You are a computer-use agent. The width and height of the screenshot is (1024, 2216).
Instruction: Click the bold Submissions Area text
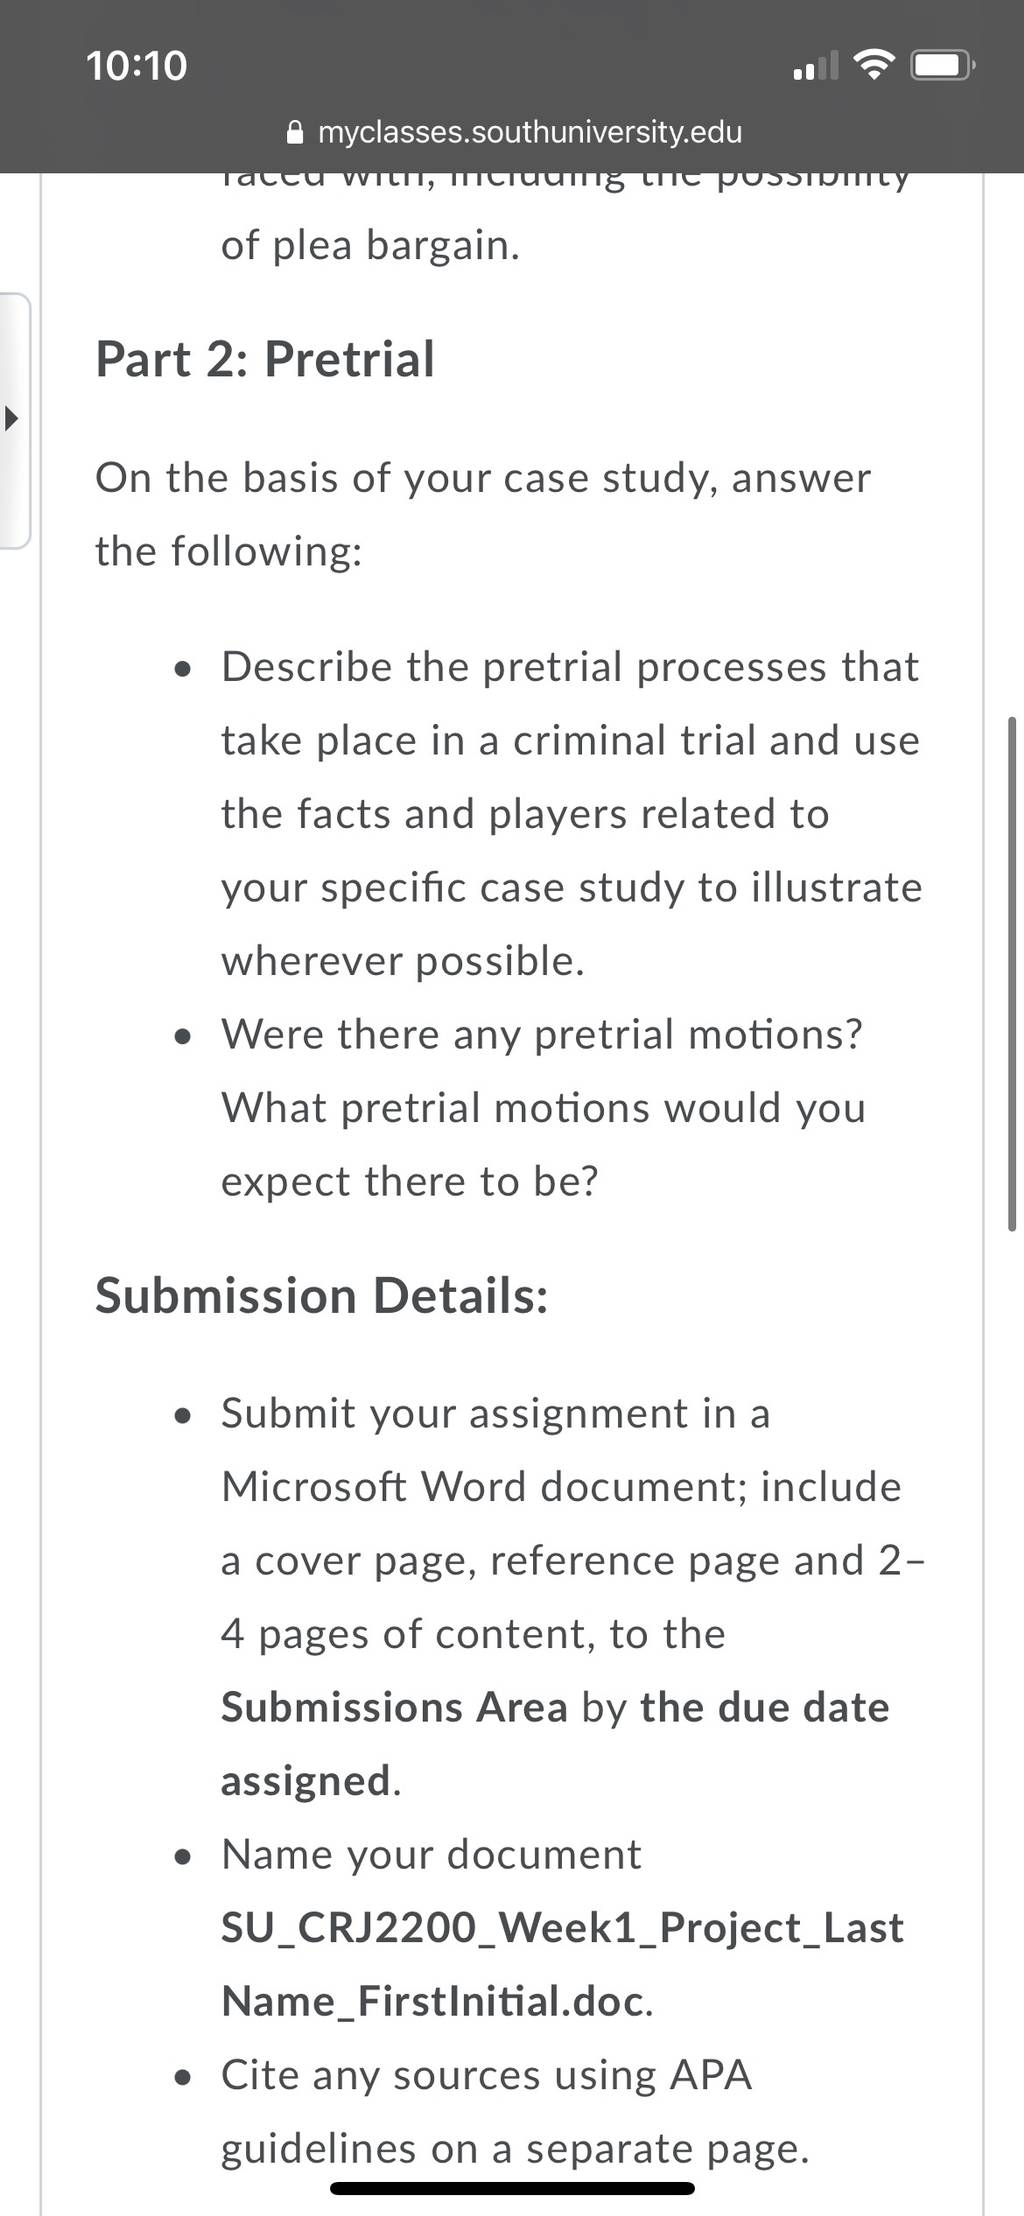[394, 1707]
